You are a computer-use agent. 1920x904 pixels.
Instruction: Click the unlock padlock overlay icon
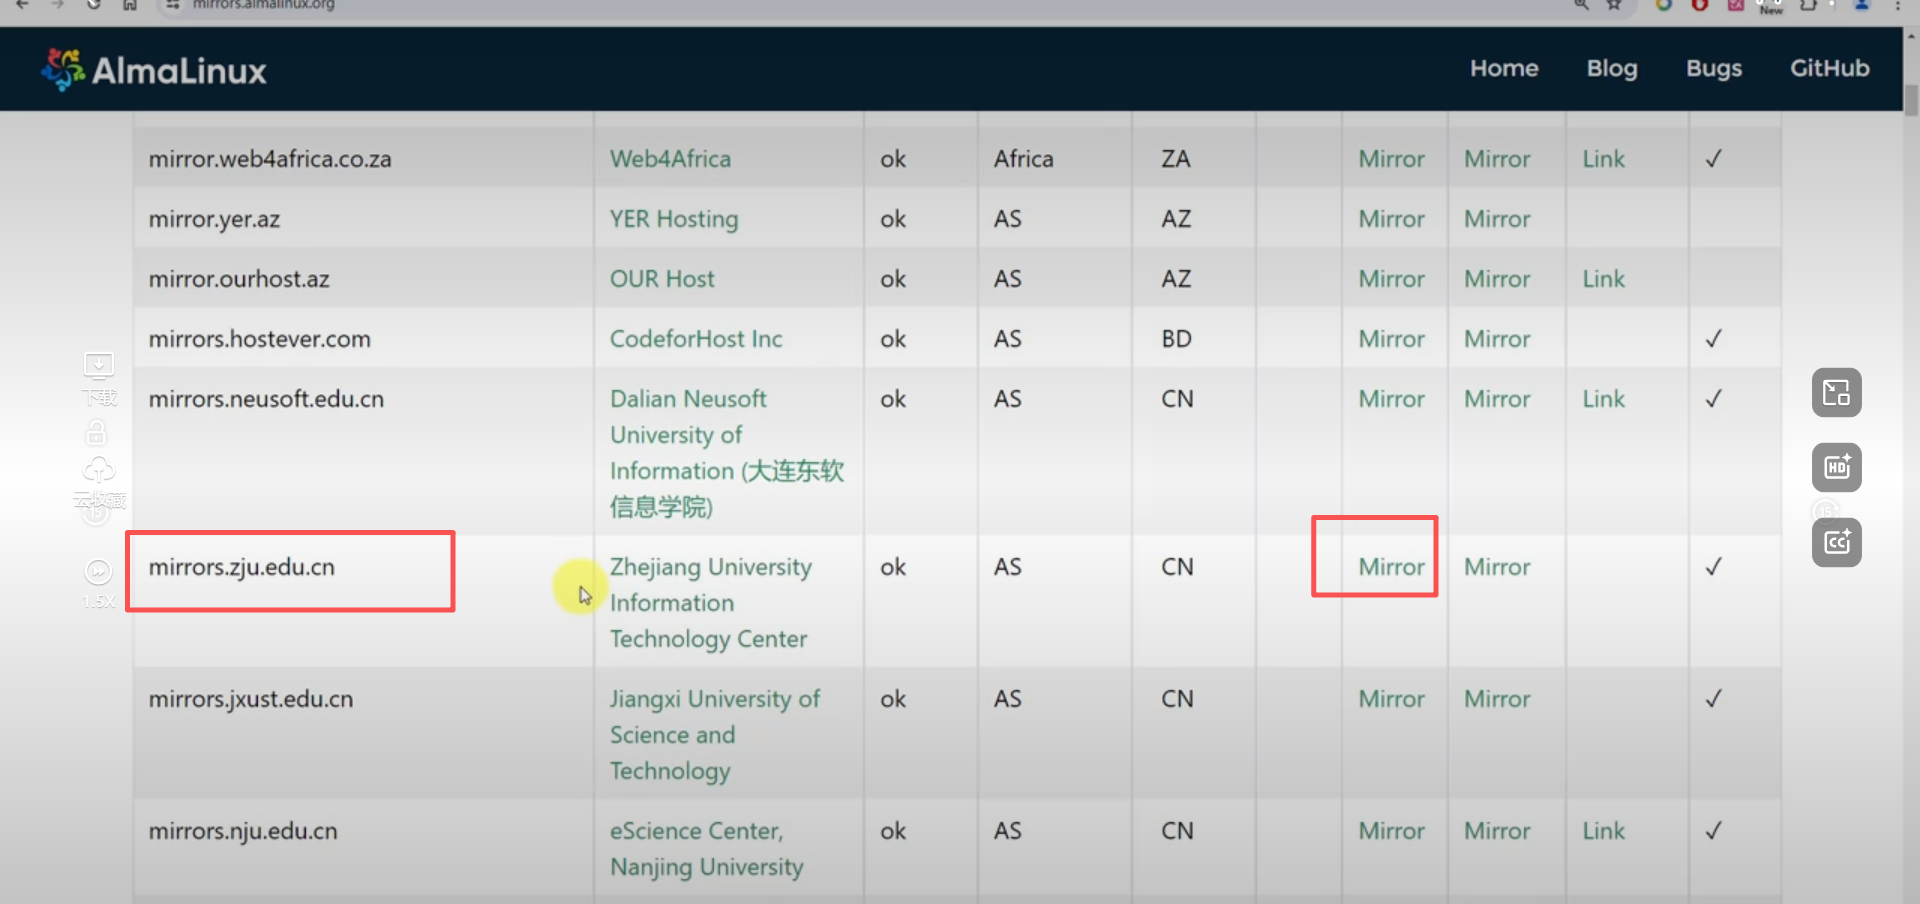coord(96,433)
